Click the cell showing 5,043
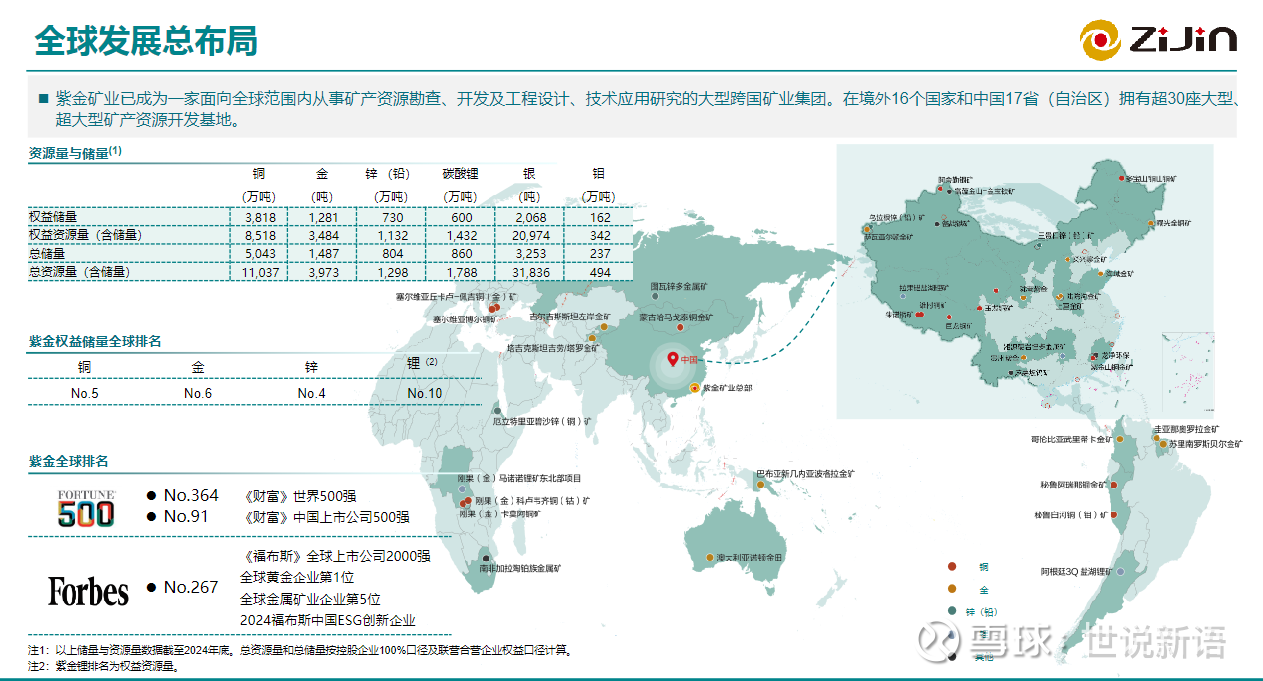The width and height of the screenshot is (1263, 681). pos(258,254)
